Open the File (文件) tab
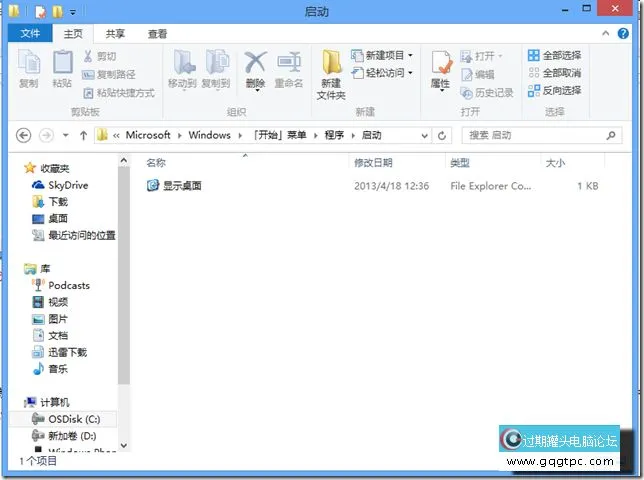The width and height of the screenshot is (644, 480). click(x=30, y=33)
